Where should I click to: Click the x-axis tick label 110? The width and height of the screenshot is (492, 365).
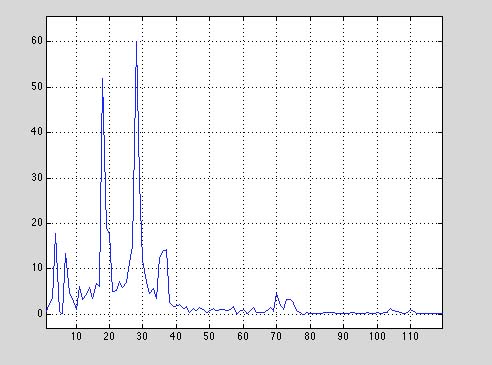410,336
